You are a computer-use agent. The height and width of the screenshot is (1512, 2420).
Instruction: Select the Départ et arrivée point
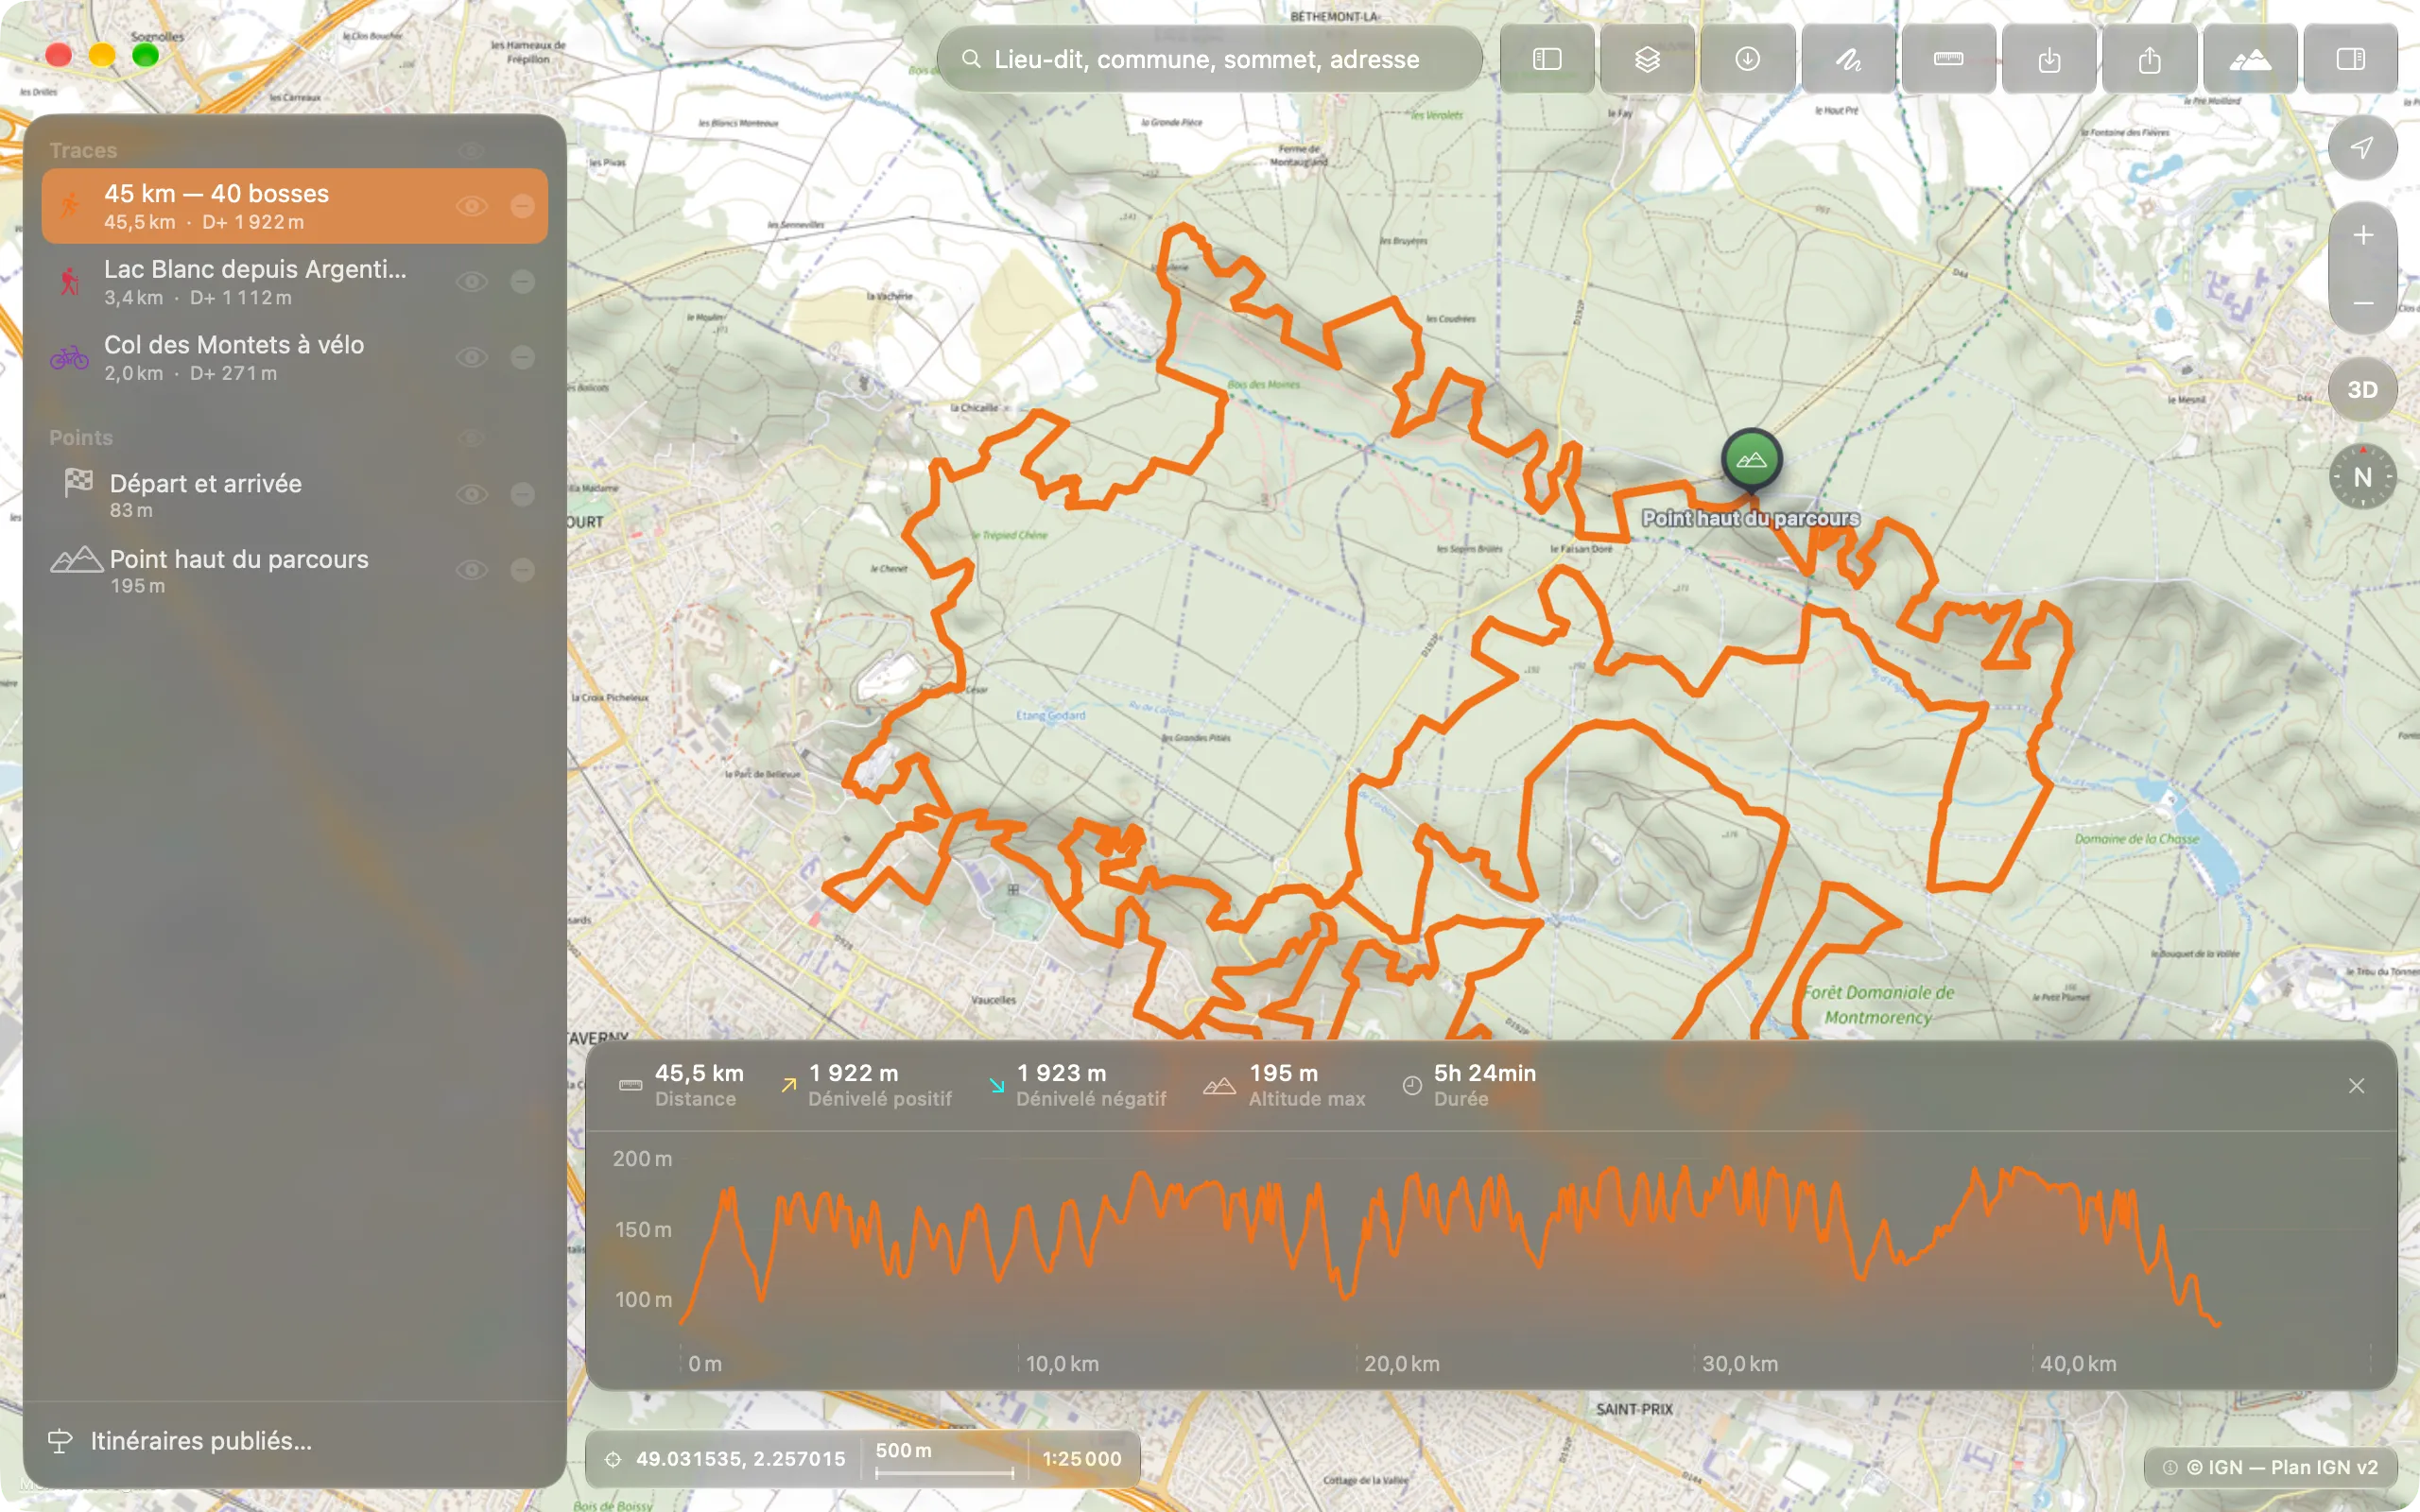pyautogui.click(x=294, y=494)
